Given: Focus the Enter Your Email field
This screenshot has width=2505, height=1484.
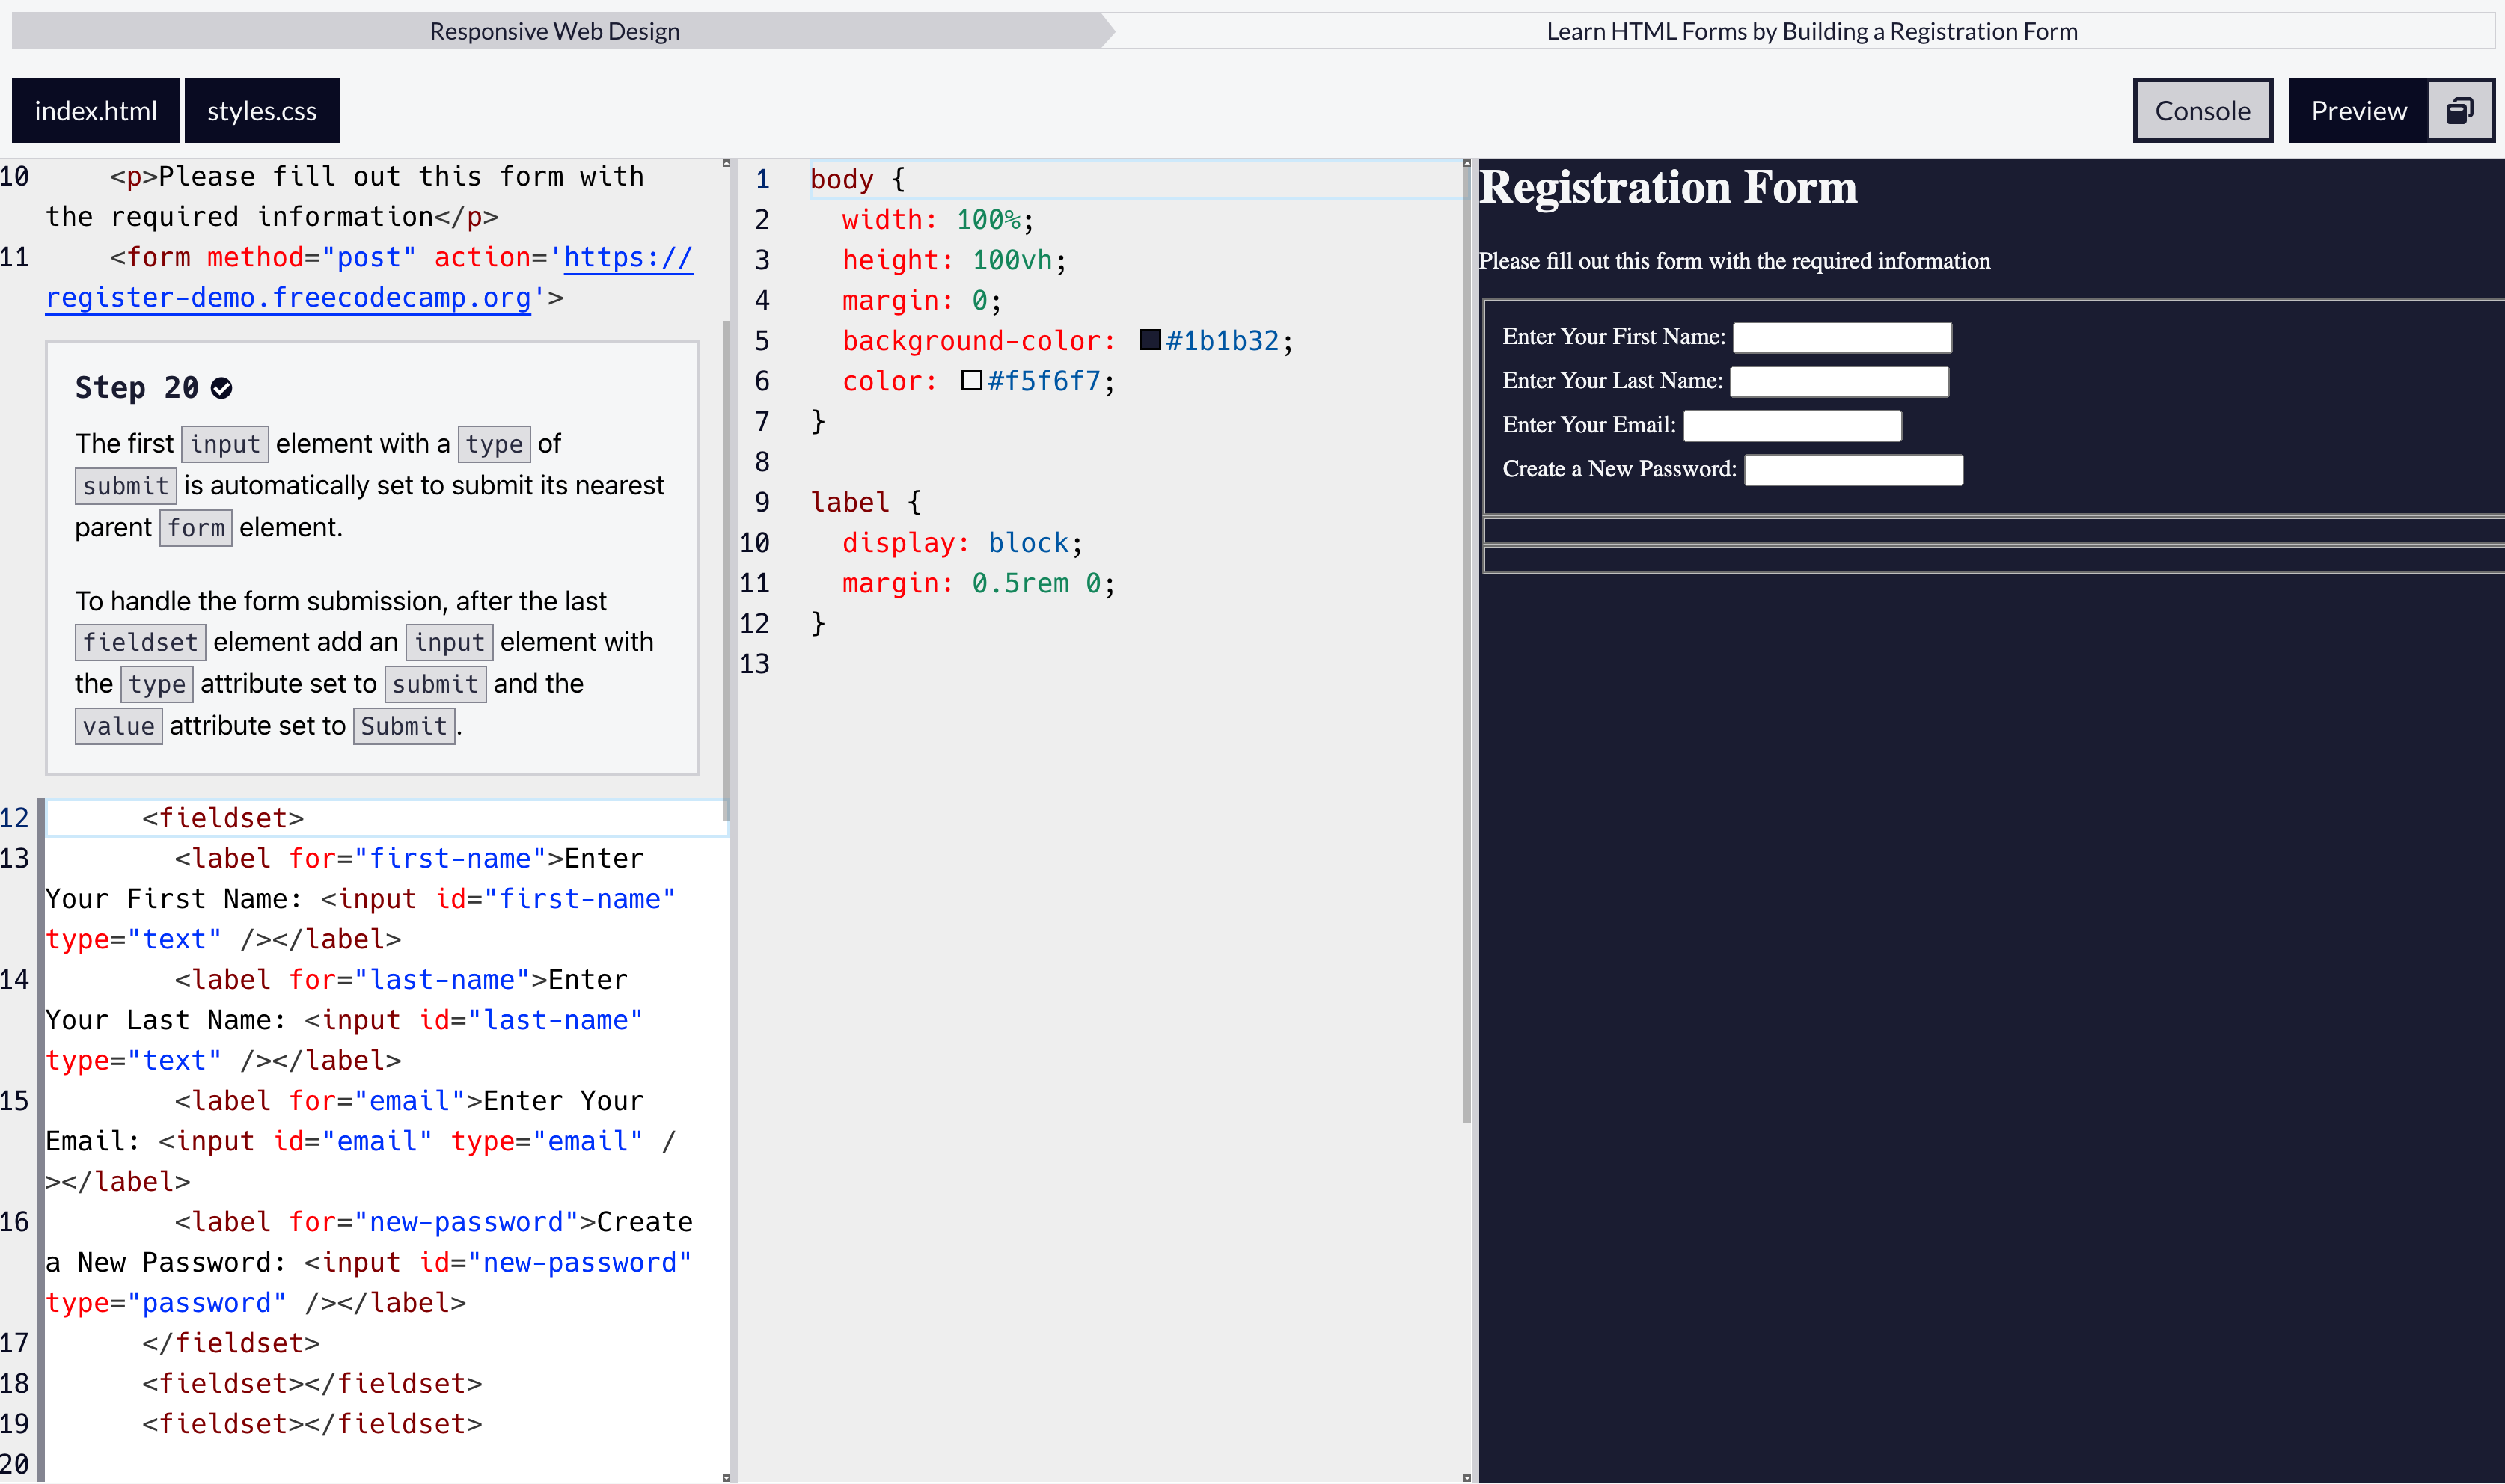Looking at the screenshot, I should click(x=1792, y=425).
